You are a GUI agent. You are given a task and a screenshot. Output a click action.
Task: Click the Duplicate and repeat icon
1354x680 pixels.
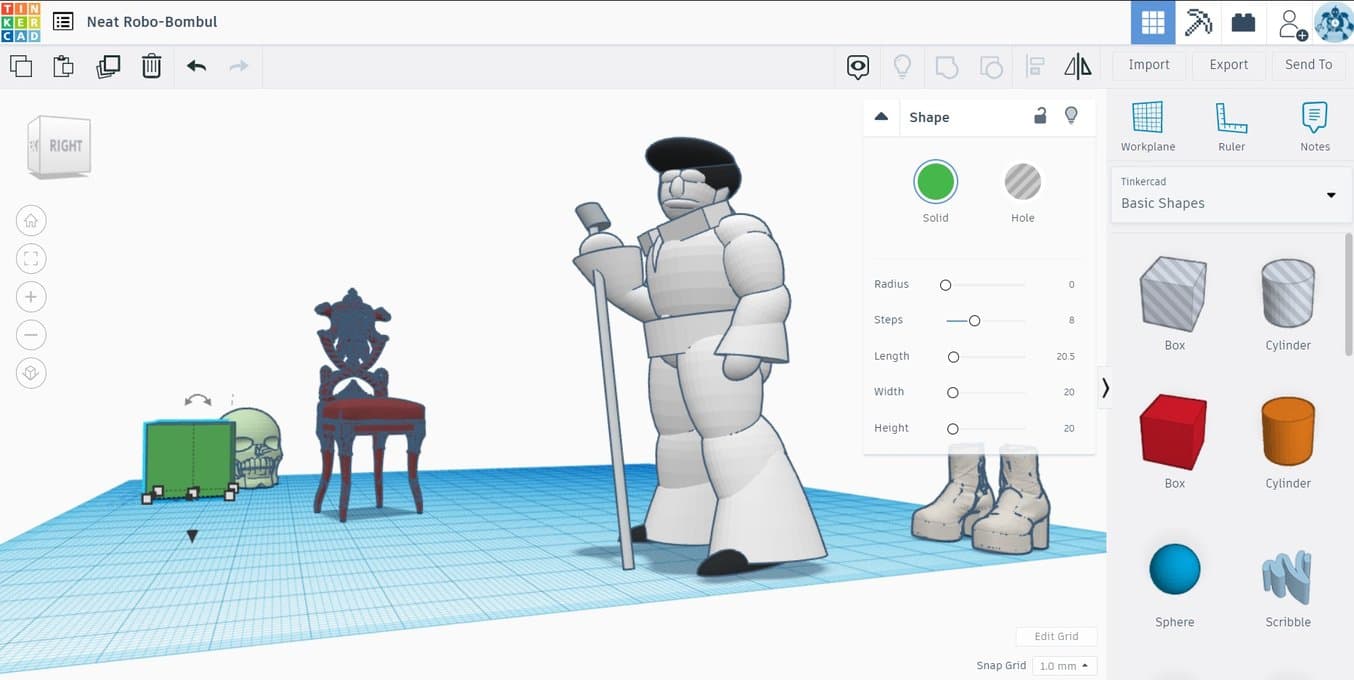coord(108,67)
